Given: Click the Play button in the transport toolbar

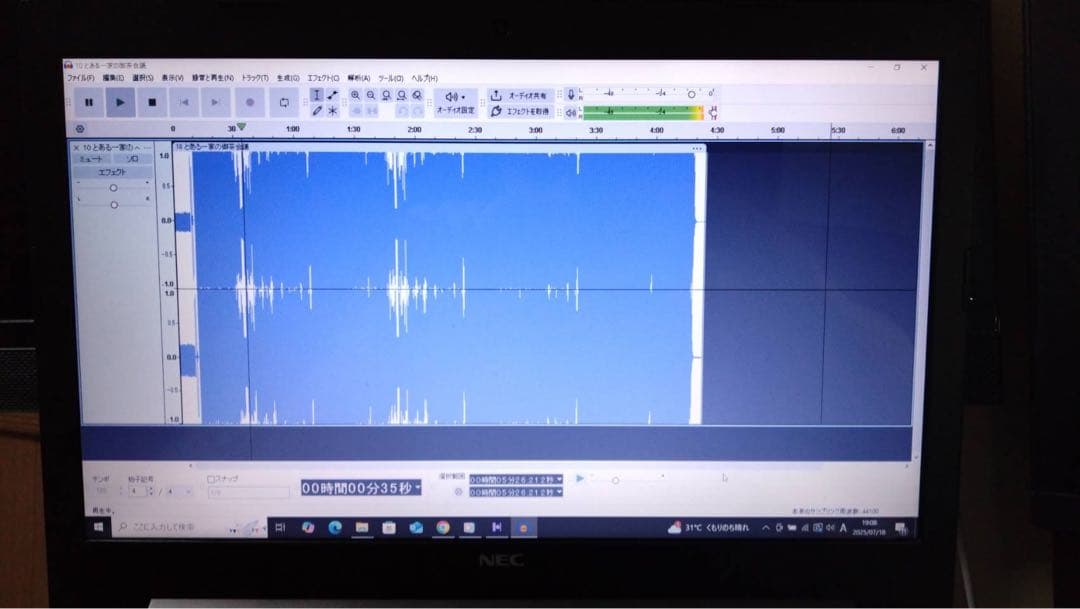Looking at the screenshot, I should [x=120, y=102].
